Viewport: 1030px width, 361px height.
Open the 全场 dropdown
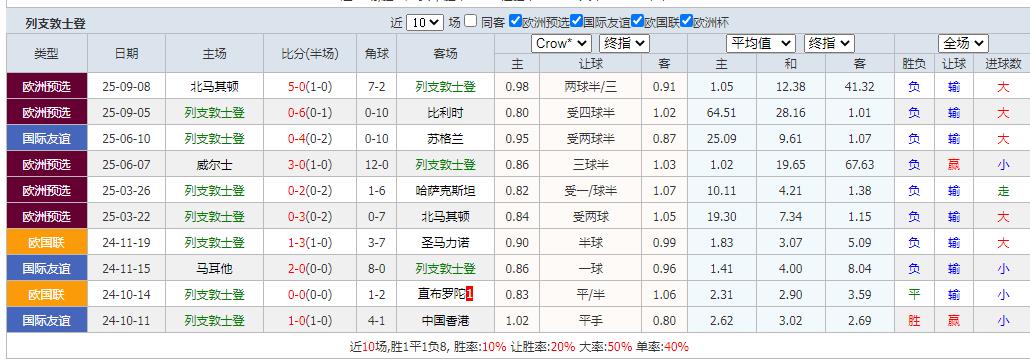pyautogui.click(x=963, y=43)
